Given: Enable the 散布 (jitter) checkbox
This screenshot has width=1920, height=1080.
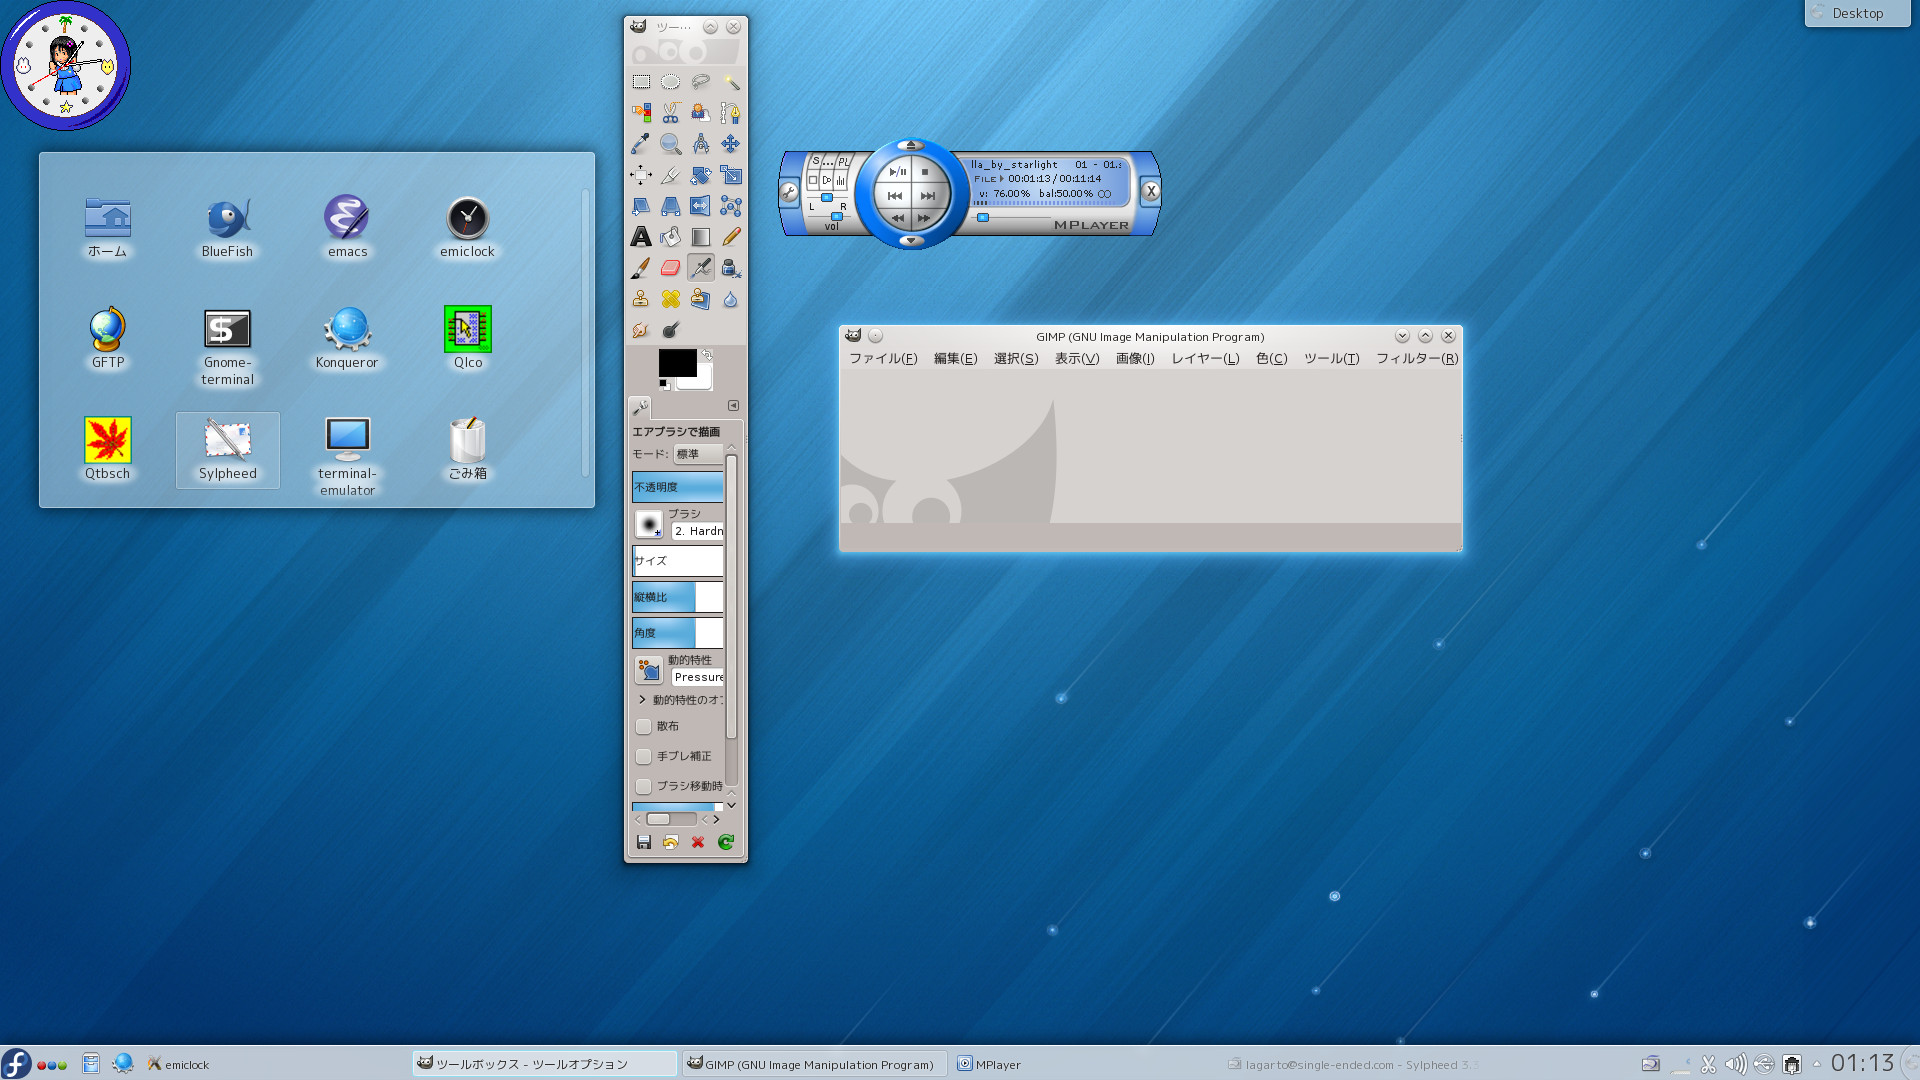Looking at the screenshot, I should pyautogui.click(x=644, y=727).
